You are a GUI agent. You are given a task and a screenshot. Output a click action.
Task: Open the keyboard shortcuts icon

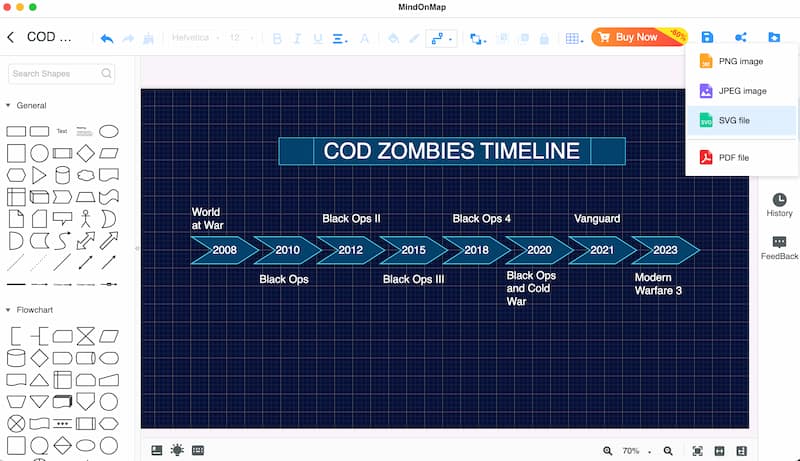click(x=198, y=450)
